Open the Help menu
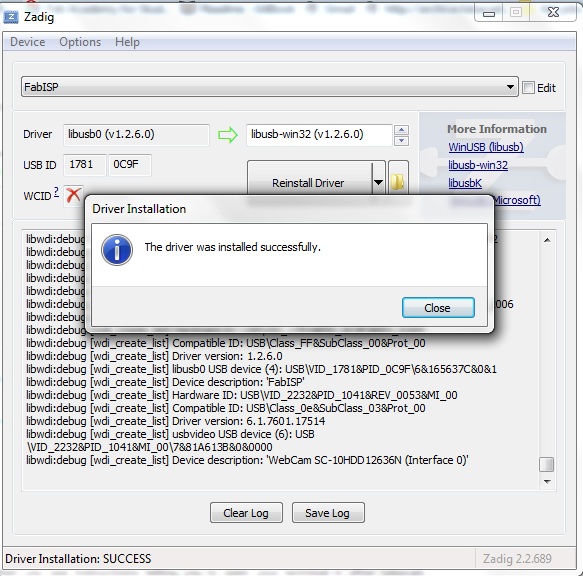The image size is (583, 576). click(x=127, y=42)
